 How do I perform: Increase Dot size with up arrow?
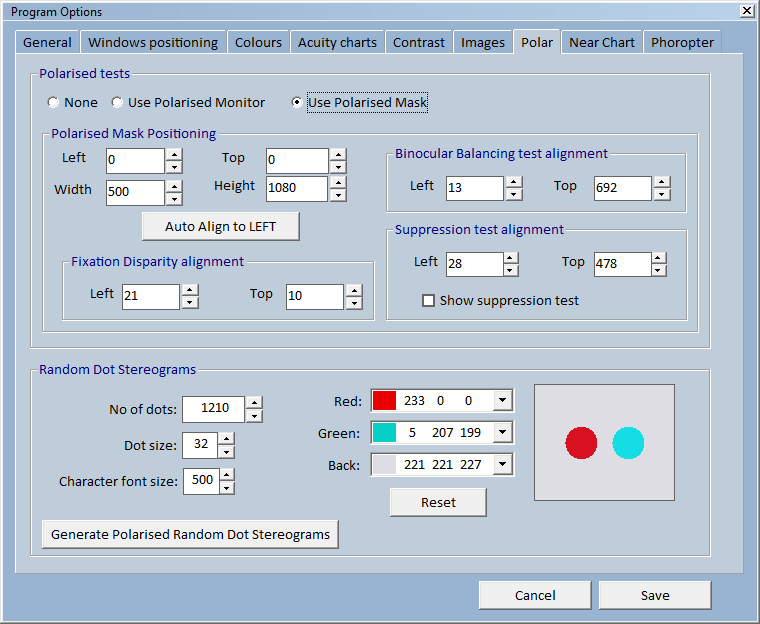(x=226, y=439)
